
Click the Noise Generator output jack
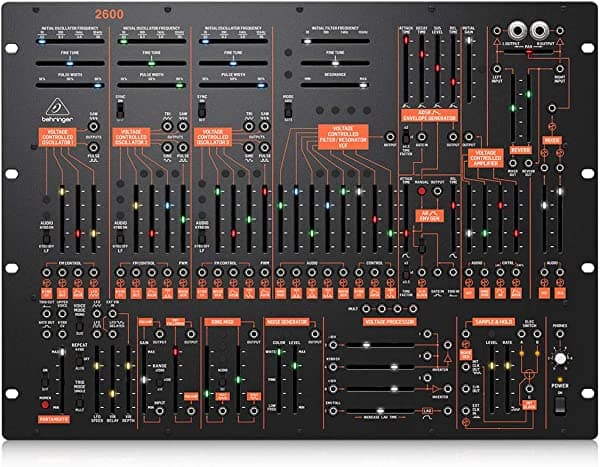pyautogui.click(x=315, y=334)
